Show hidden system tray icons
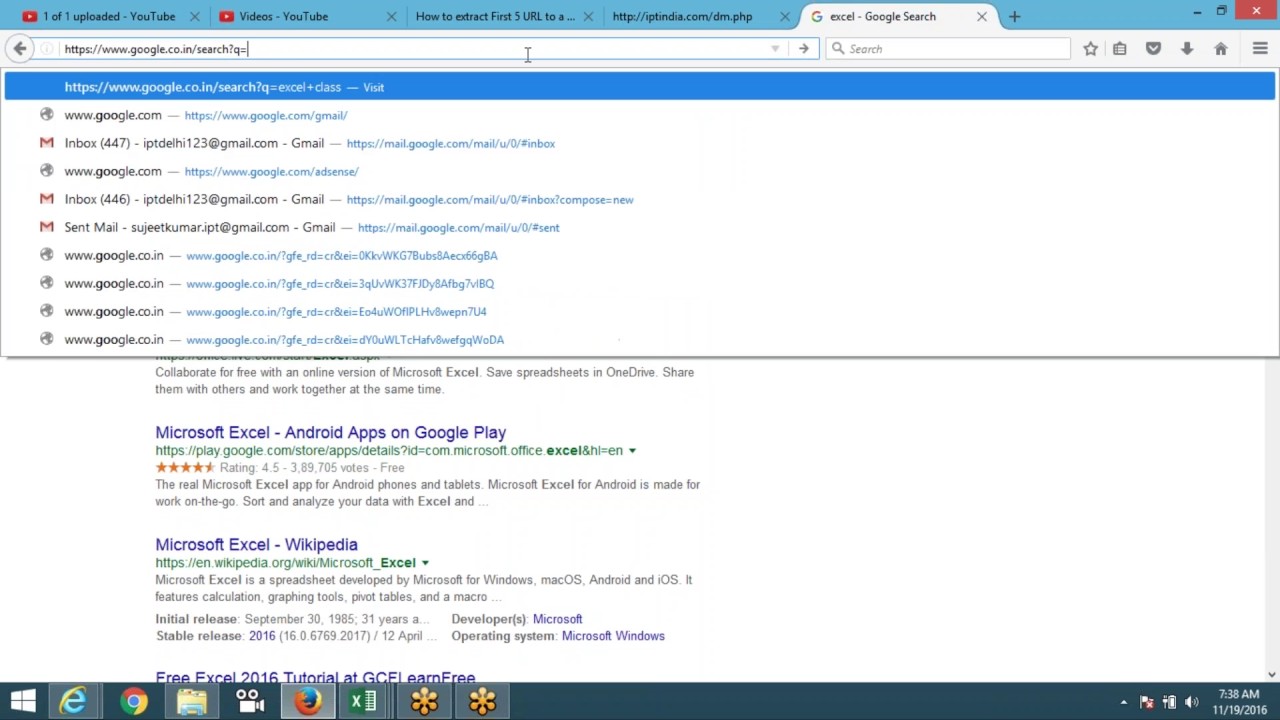 click(x=1123, y=702)
